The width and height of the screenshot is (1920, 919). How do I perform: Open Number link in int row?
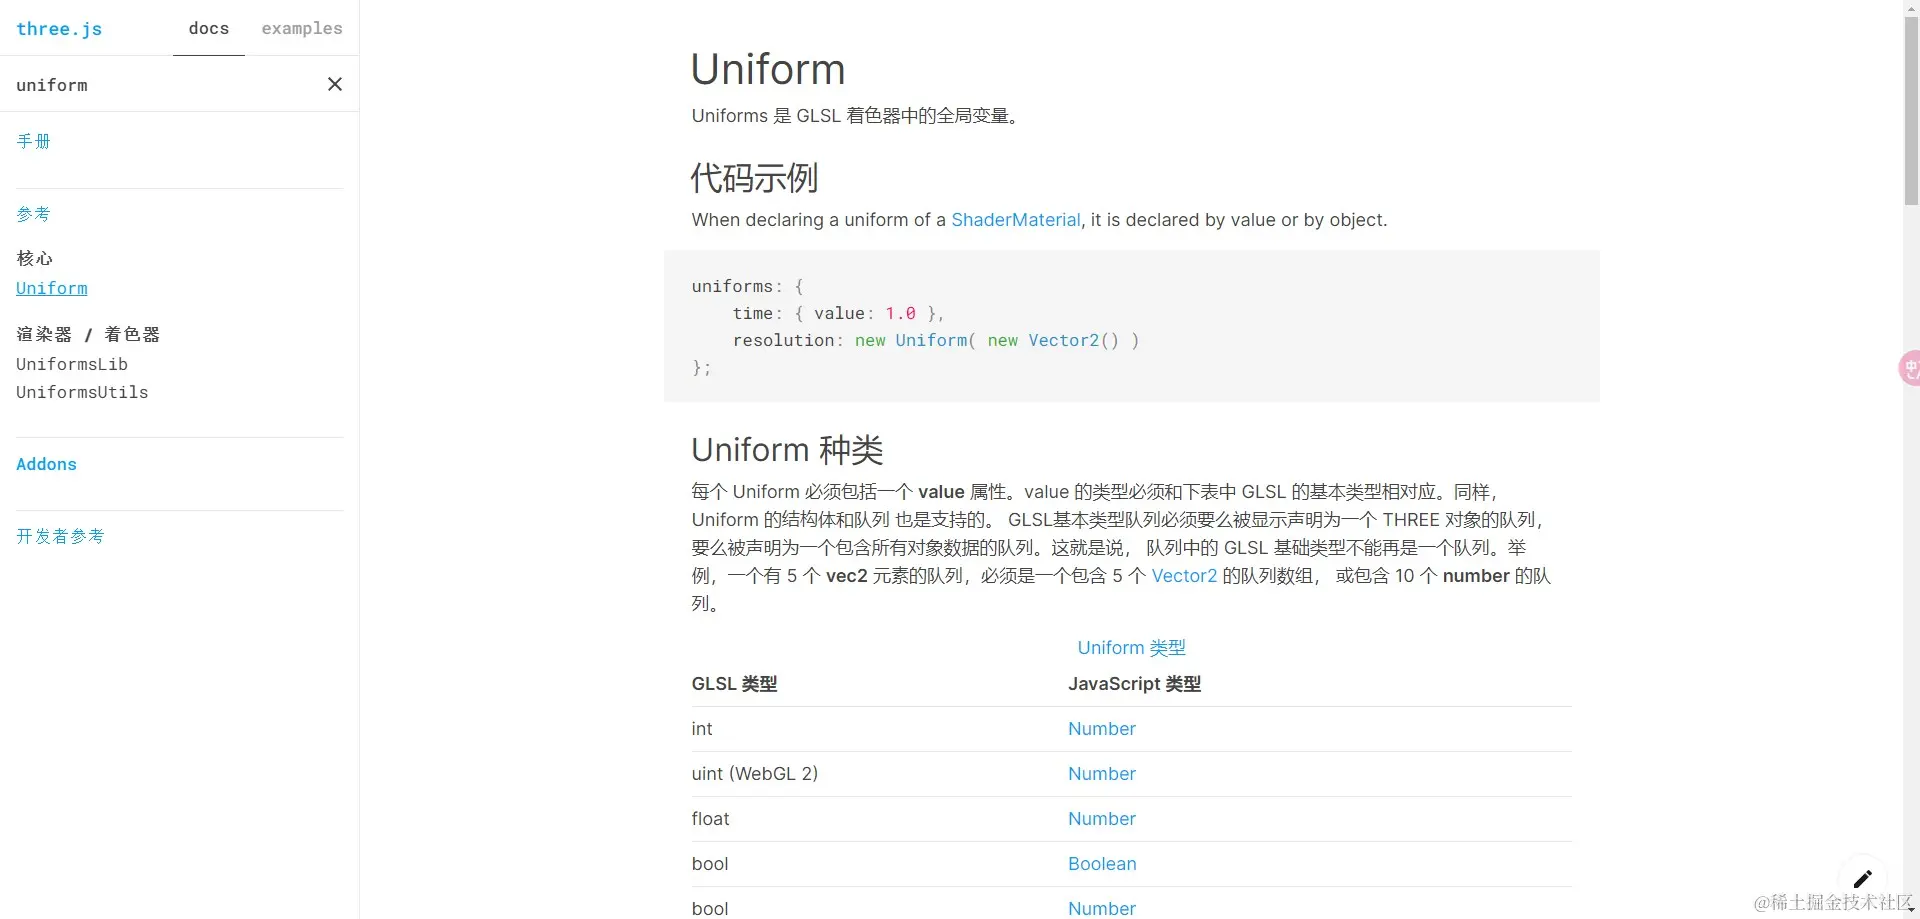[x=1101, y=729]
